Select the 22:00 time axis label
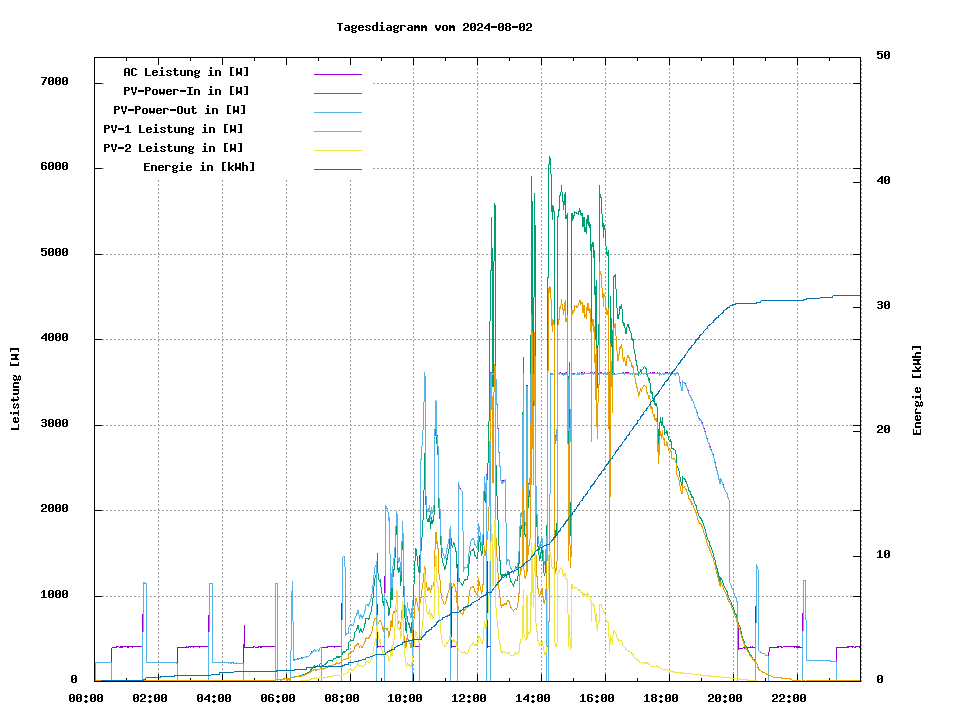This screenshot has width=960, height=720. click(789, 698)
